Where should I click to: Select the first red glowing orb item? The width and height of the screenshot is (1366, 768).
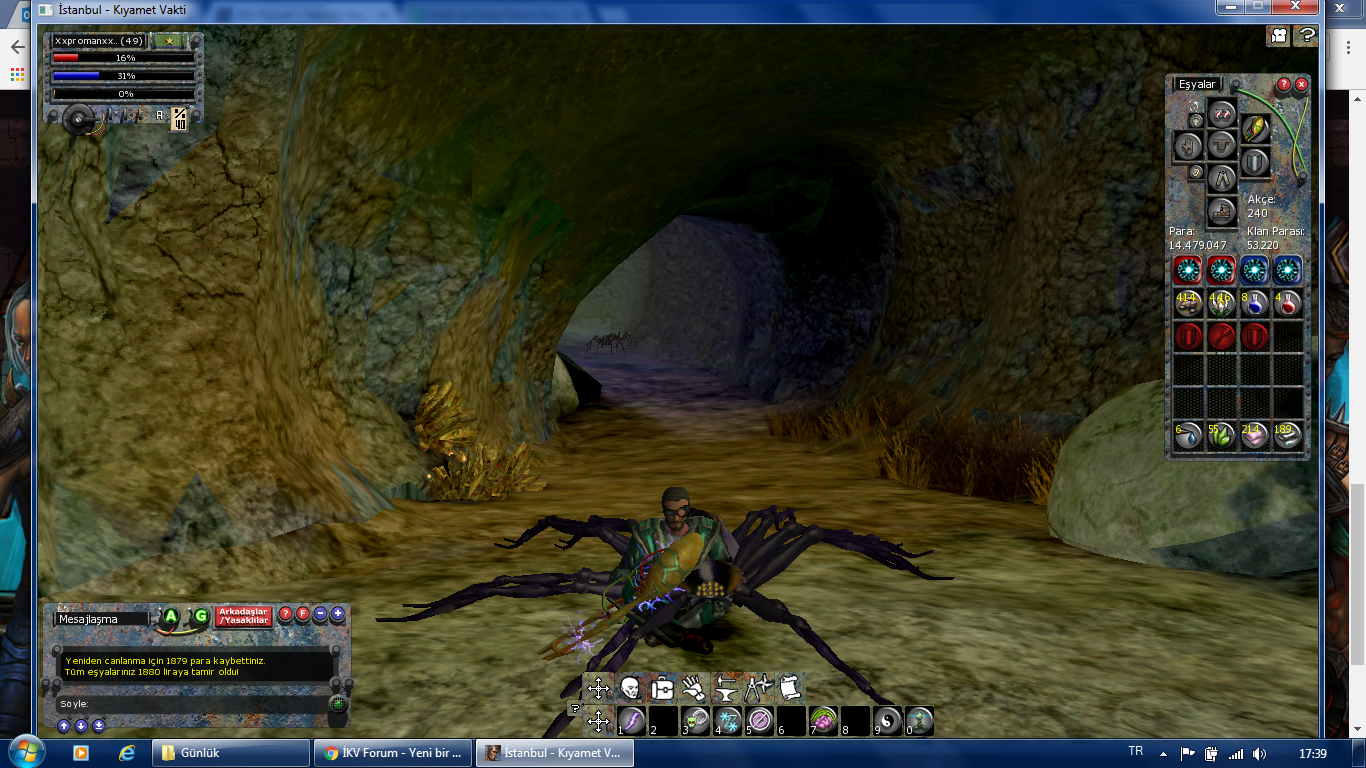[1188, 270]
